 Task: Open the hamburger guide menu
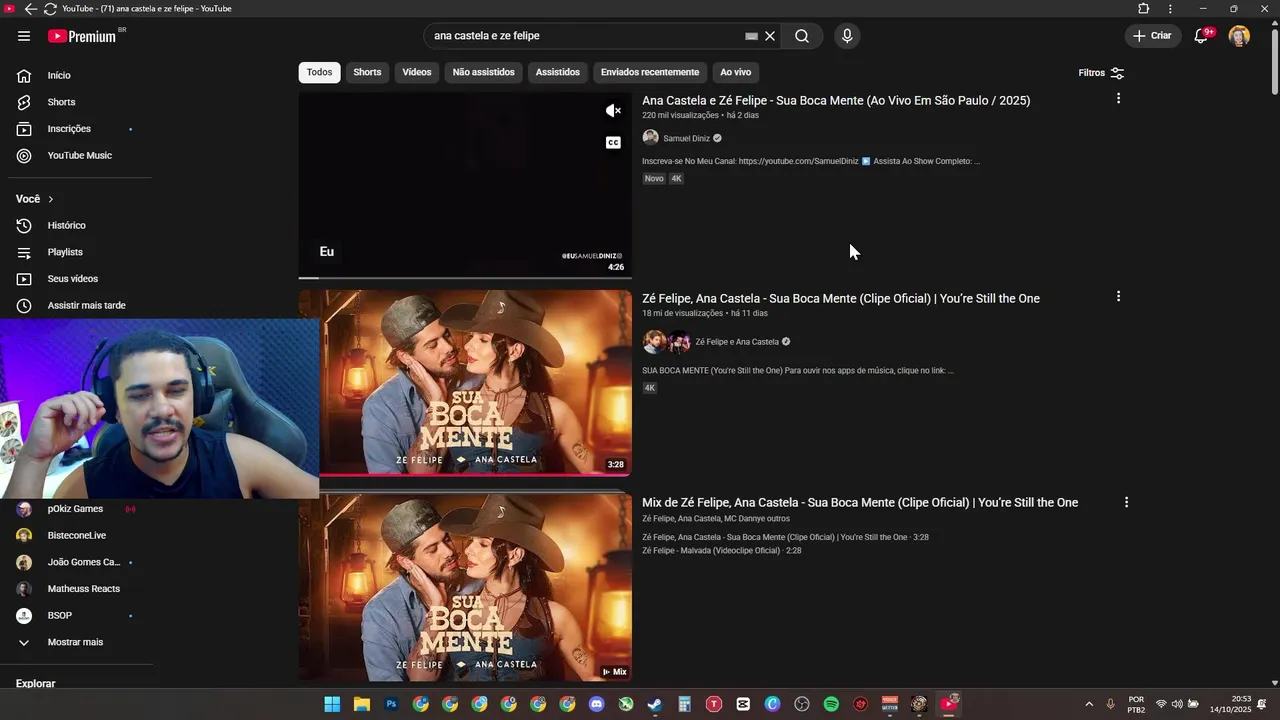[24, 36]
